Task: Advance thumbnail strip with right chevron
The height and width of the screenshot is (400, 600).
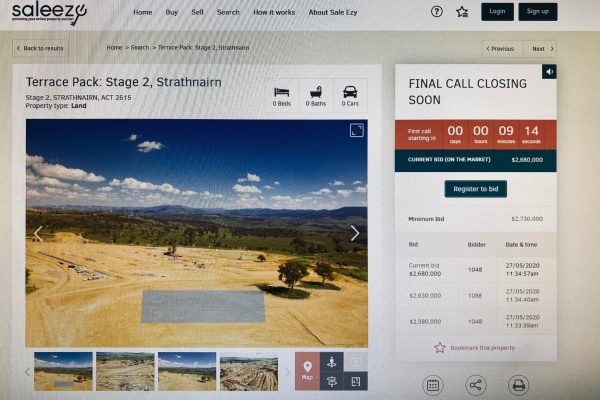Action: pyautogui.click(x=287, y=372)
